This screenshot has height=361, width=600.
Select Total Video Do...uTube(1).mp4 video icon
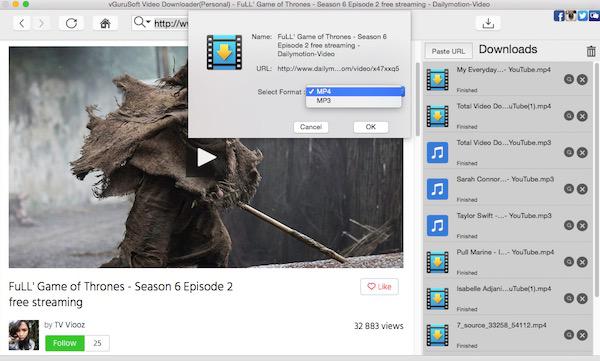pyautogui.click(x=437, y=116)
